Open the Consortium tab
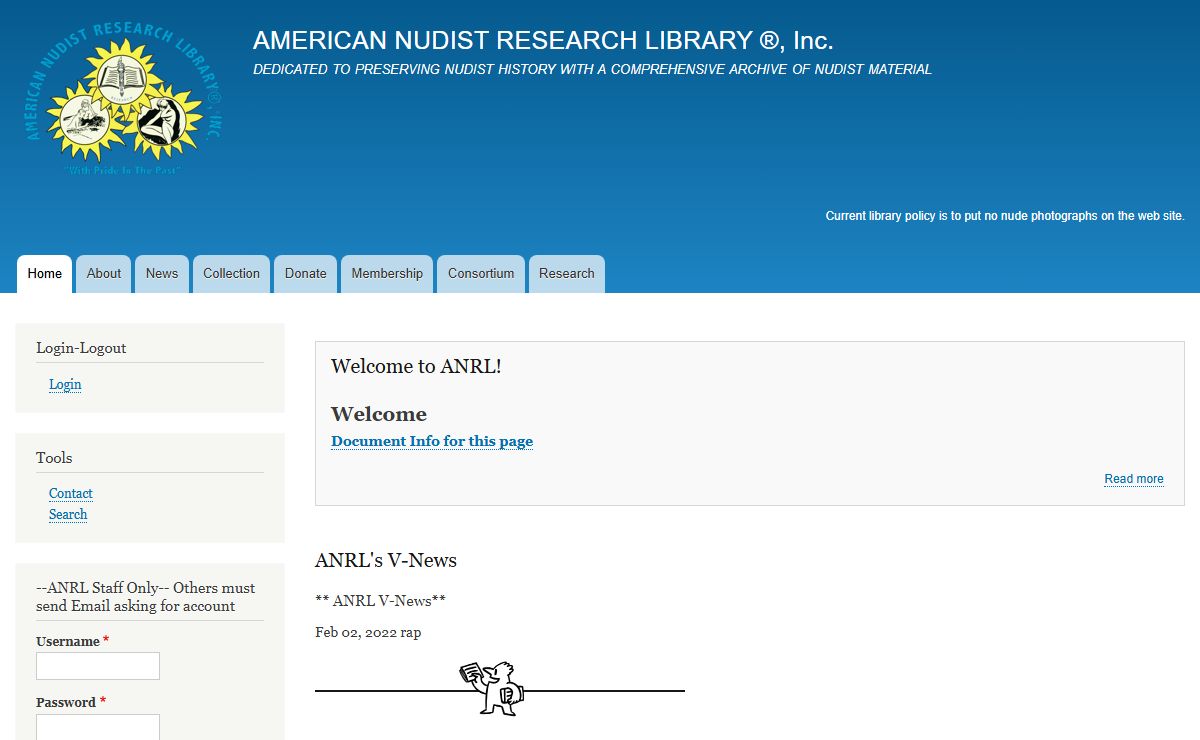Screen dimensions: 1200x740 [x=481, y=274]
